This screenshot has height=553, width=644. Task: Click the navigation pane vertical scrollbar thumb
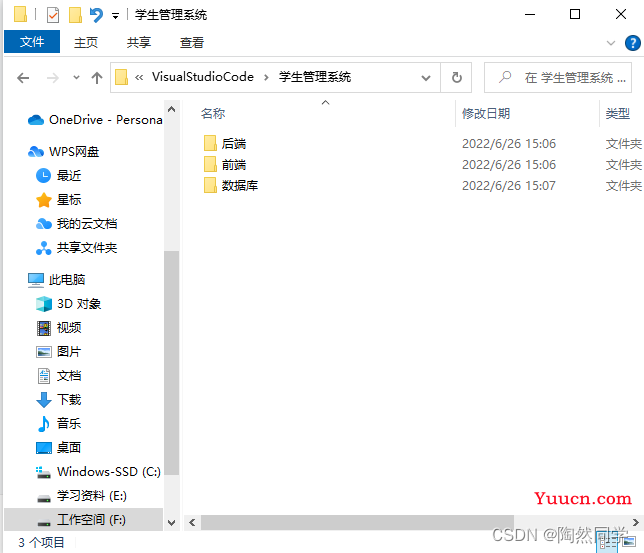click(172, 363)
